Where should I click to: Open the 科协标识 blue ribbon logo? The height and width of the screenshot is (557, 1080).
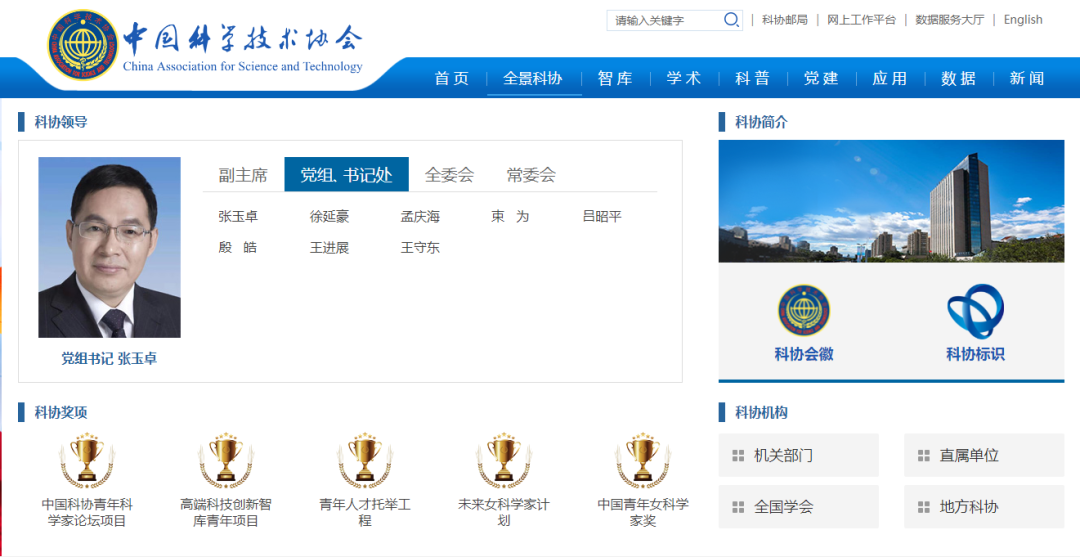point(975,311)
